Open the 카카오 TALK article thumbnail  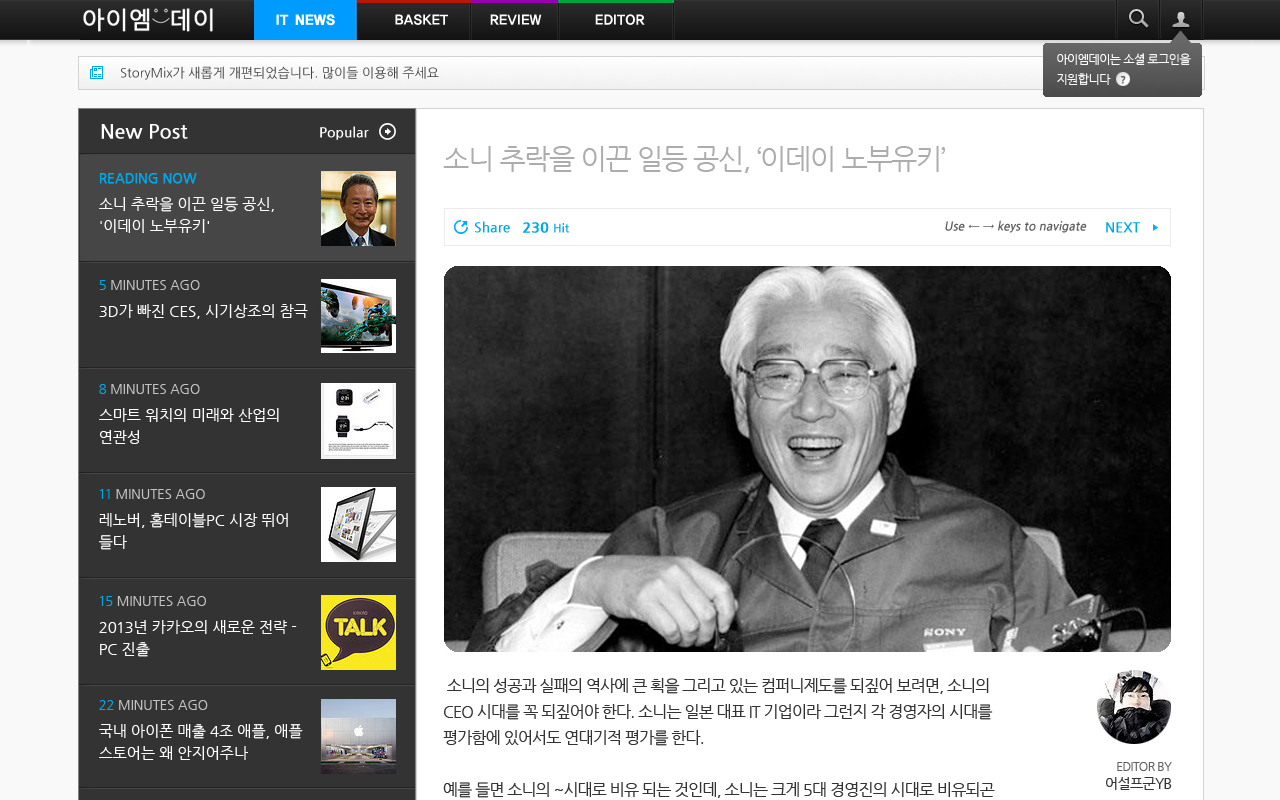(358, 632)
